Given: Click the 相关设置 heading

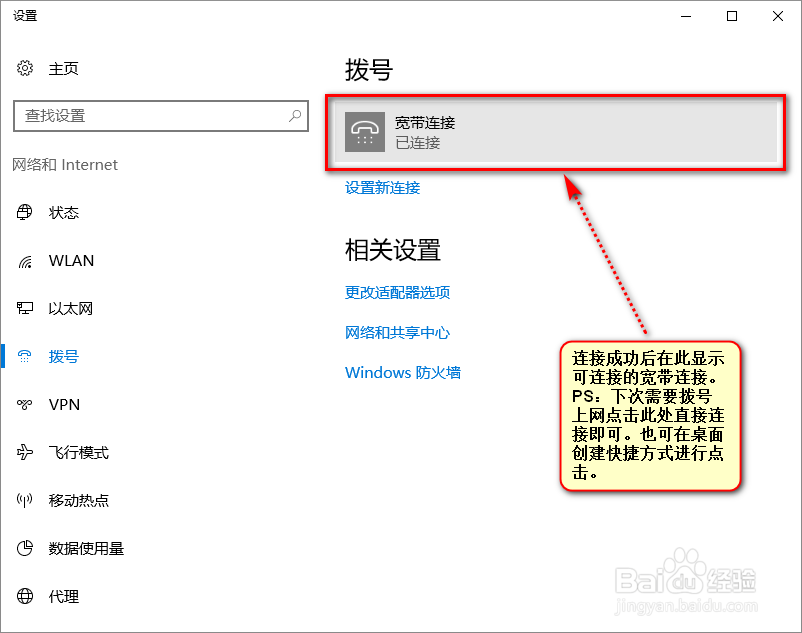Looking at the screenshot, I should (393, 250).
